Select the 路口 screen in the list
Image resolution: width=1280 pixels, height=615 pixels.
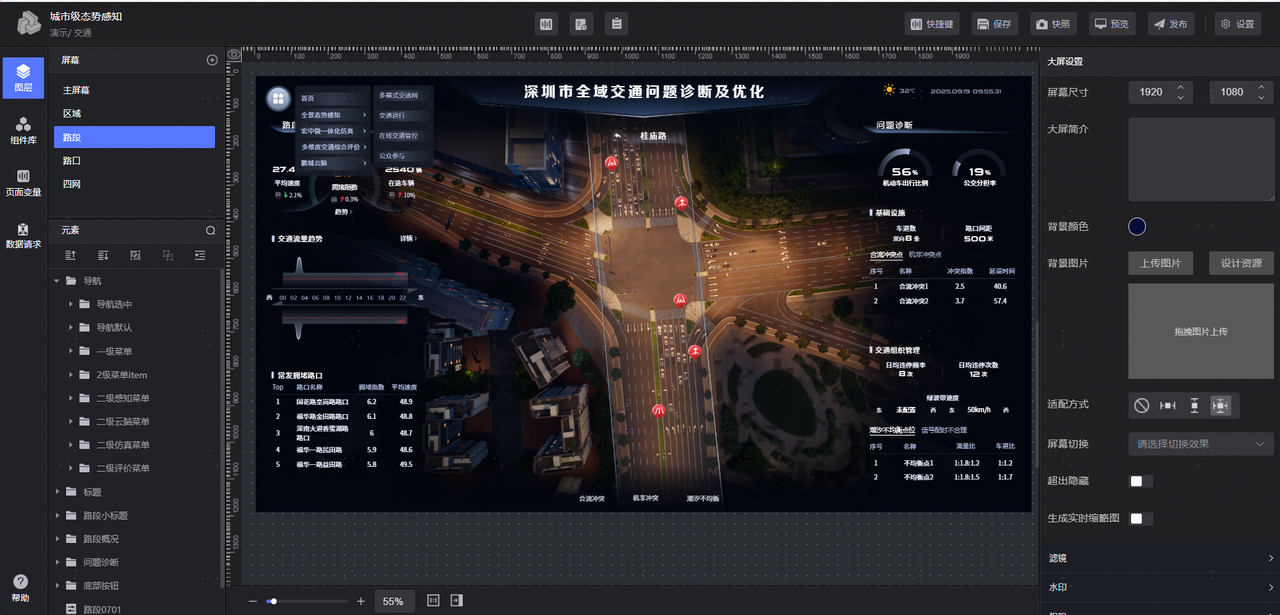[x=72, y=160]
